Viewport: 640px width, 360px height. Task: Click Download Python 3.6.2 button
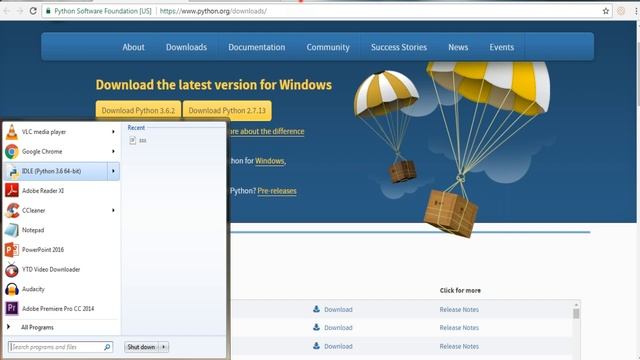pos(138,111)
